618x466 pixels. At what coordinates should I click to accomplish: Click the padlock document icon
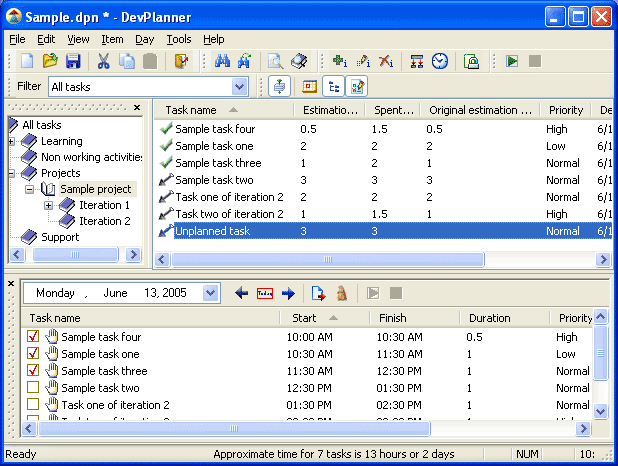(x=471, y=61)
